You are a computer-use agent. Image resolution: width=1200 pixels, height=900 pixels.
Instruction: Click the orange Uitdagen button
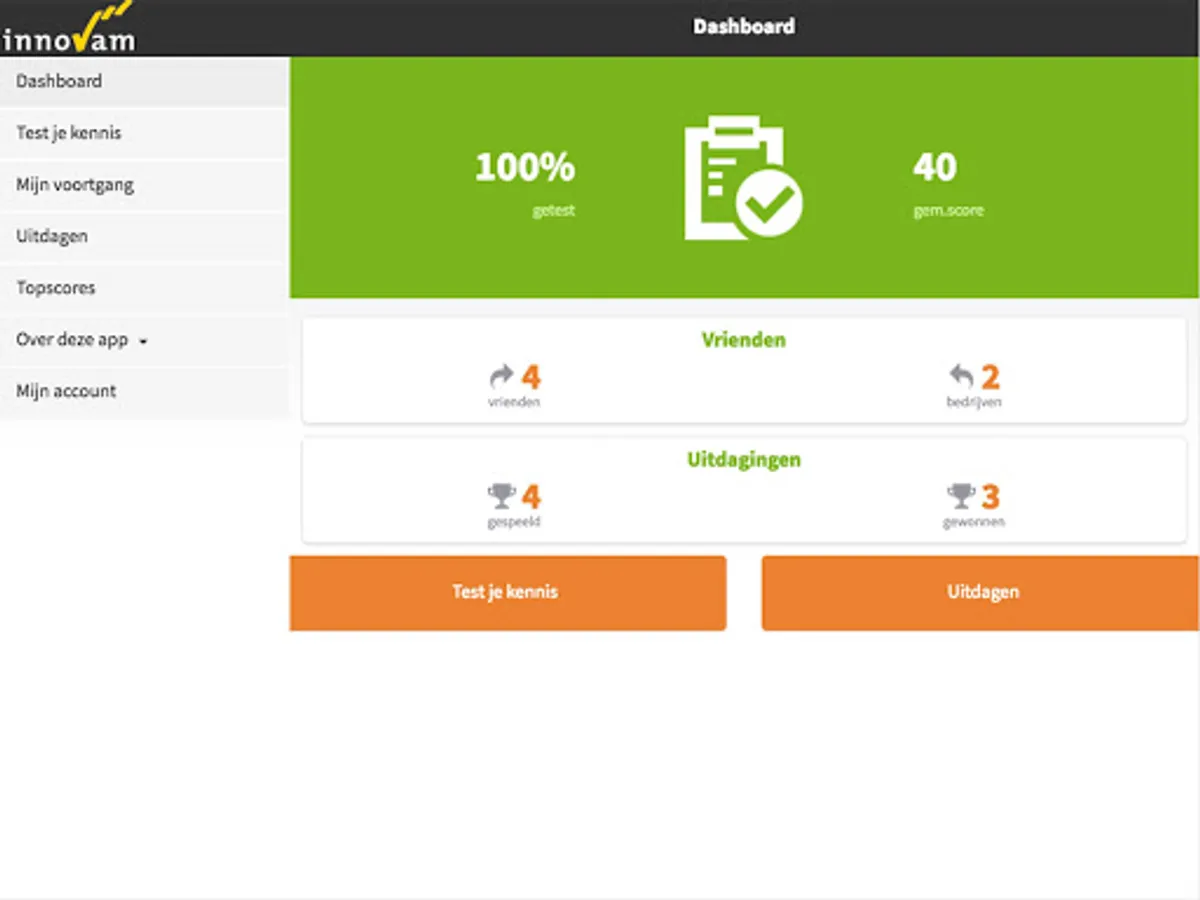(981, 592)
